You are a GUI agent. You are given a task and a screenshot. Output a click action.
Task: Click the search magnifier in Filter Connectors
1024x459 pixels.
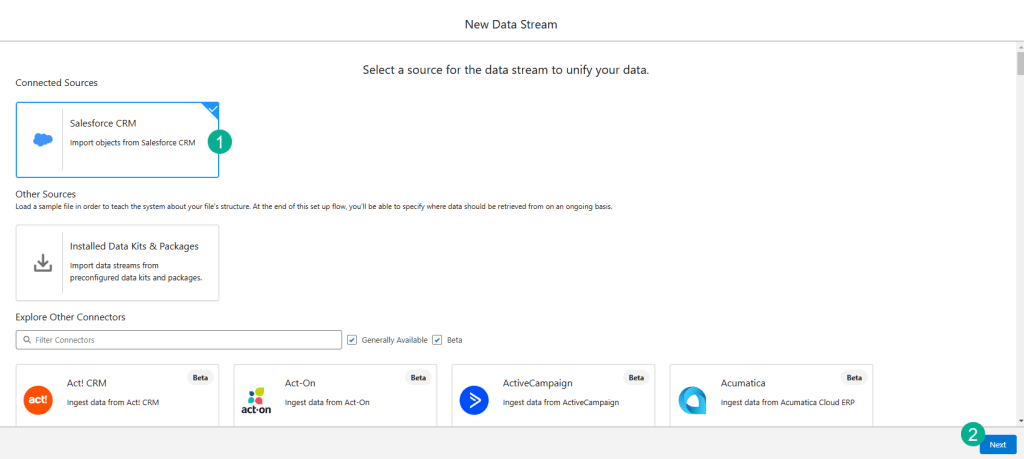(25, 340)
